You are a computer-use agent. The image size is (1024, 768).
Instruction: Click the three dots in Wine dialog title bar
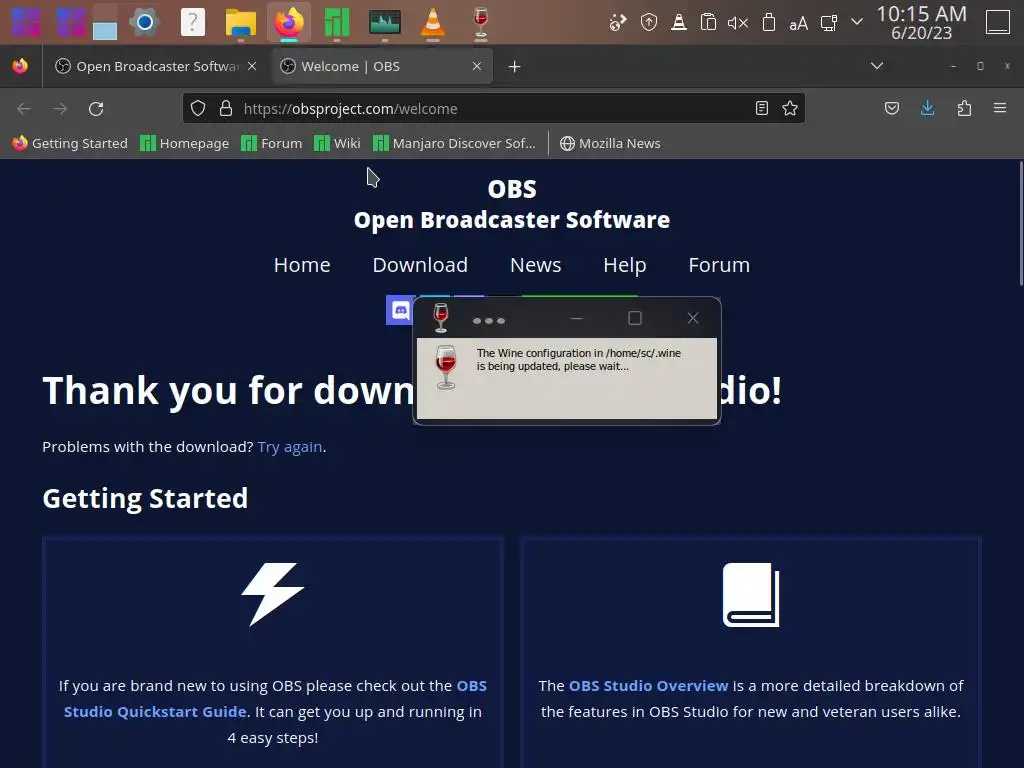click(x=488, y=321)
